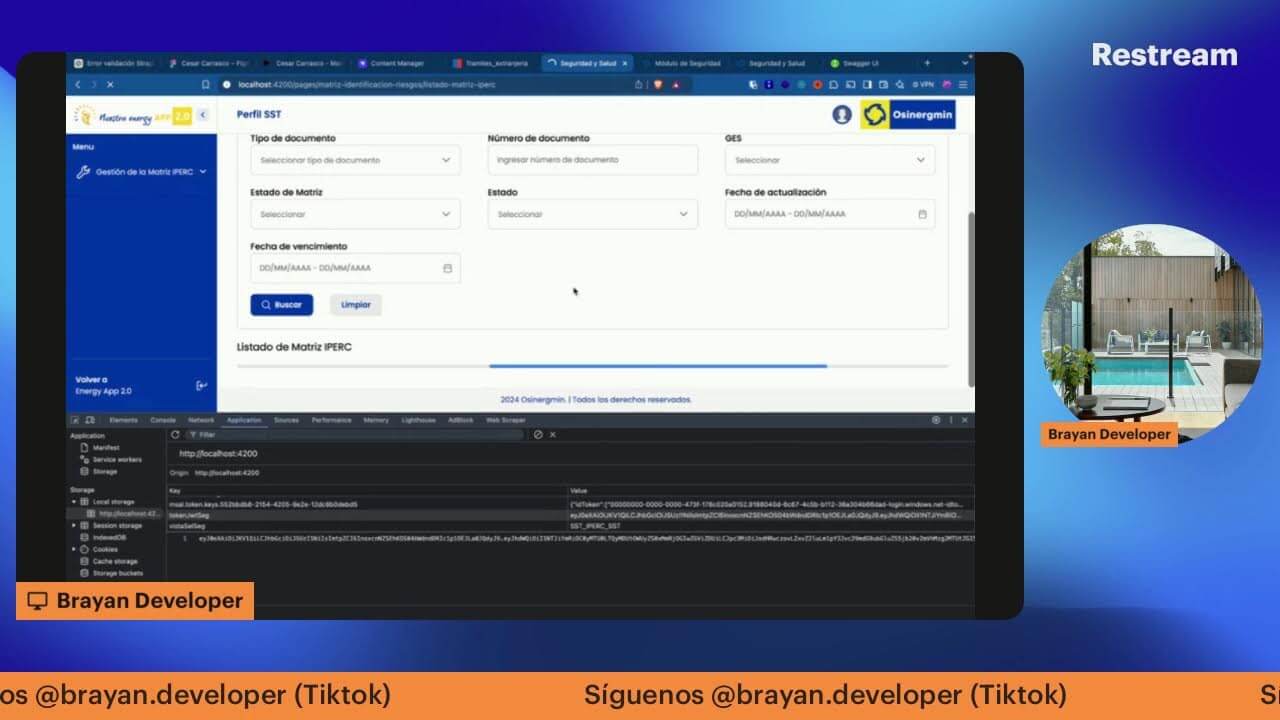
Task: Click the Nuestra energy App 2.0 logo
Action: pyautogui.click(x=132, y=116)
